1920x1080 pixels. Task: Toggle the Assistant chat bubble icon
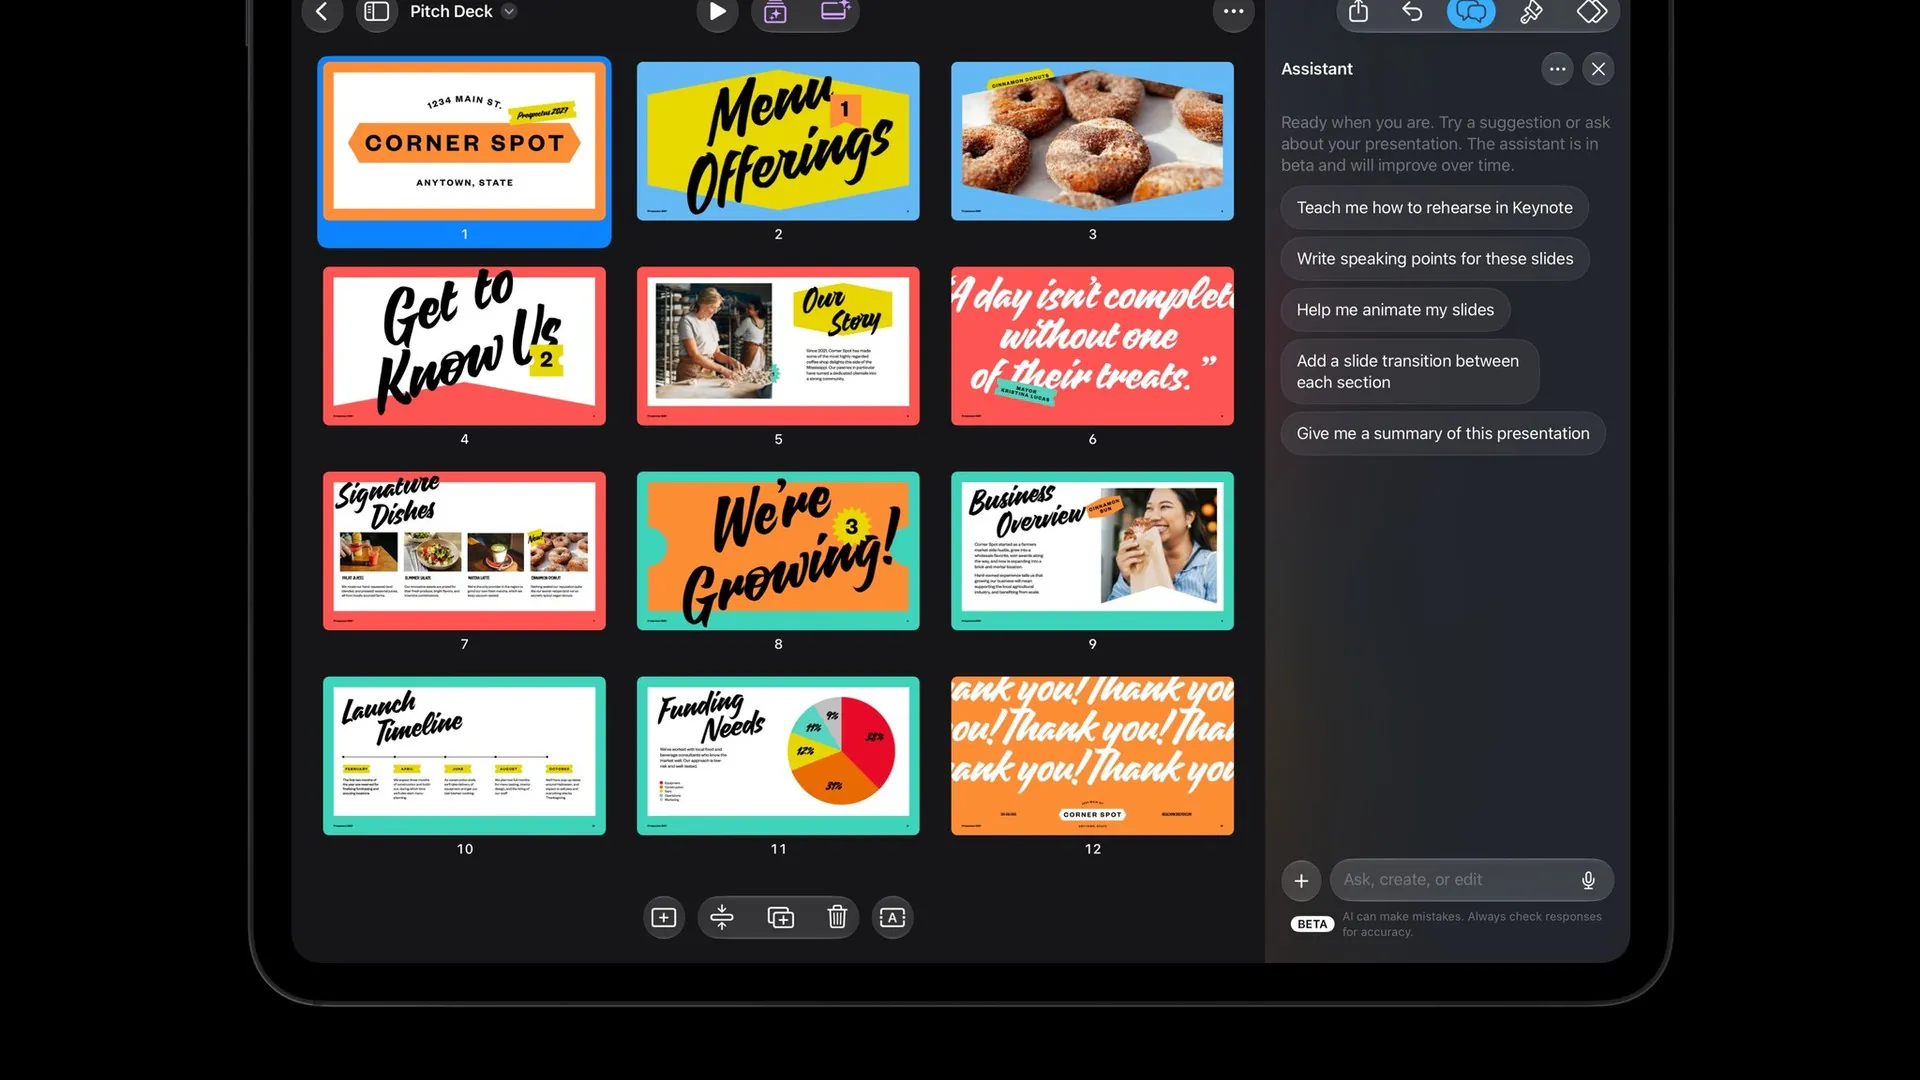point(1471,12)
